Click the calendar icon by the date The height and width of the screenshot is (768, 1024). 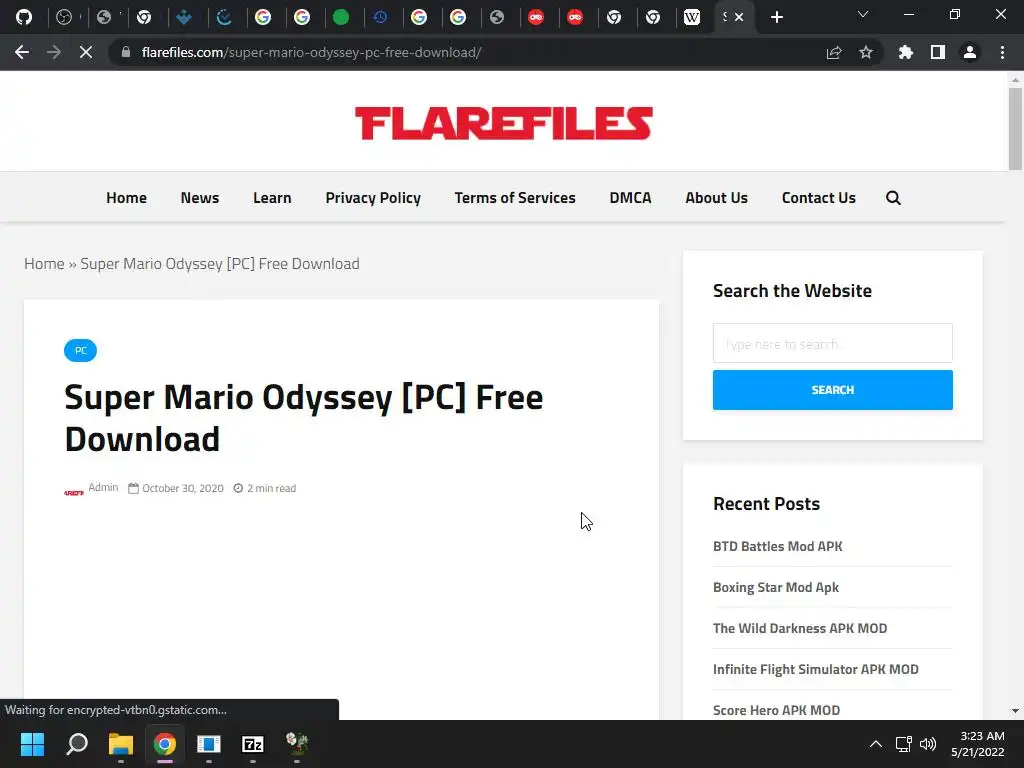133,488
